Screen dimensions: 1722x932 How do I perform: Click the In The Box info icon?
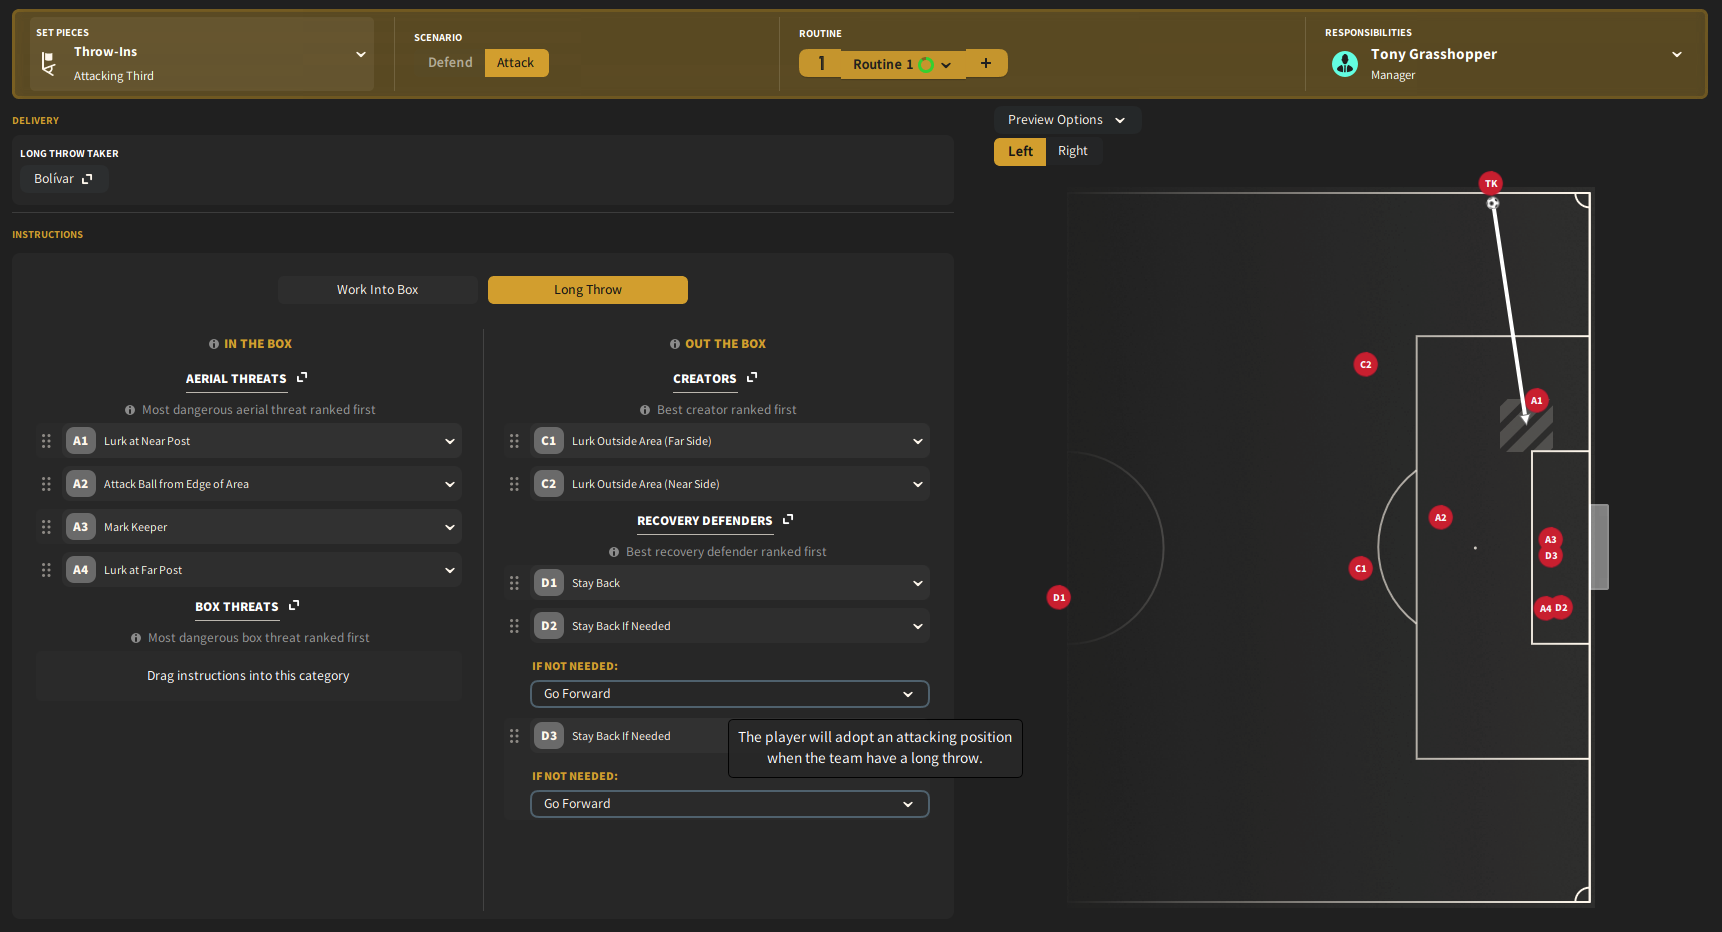tap(214, 344)
